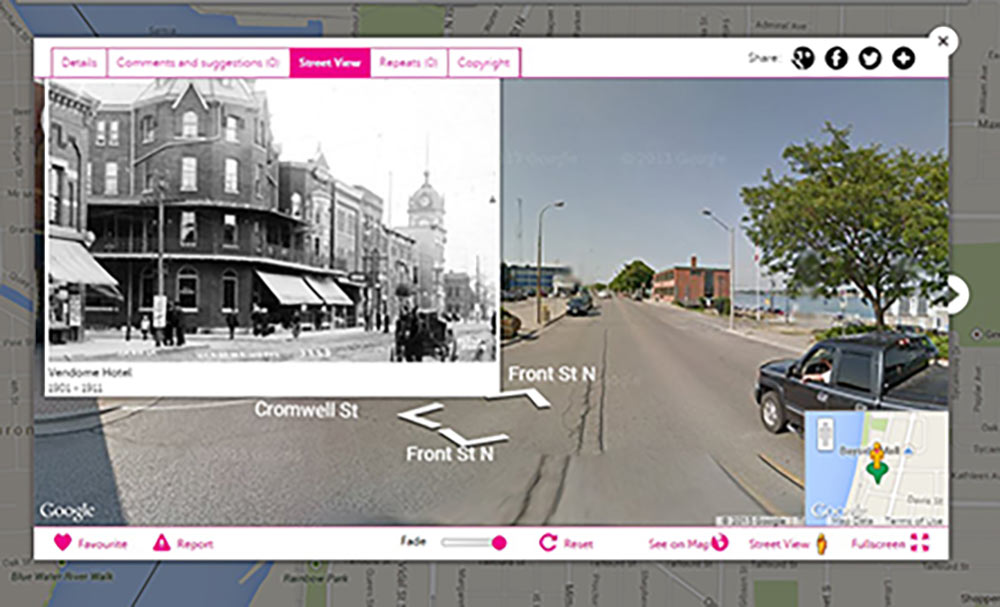
Task: Open map view via globe icon
Action: point(719,542)
